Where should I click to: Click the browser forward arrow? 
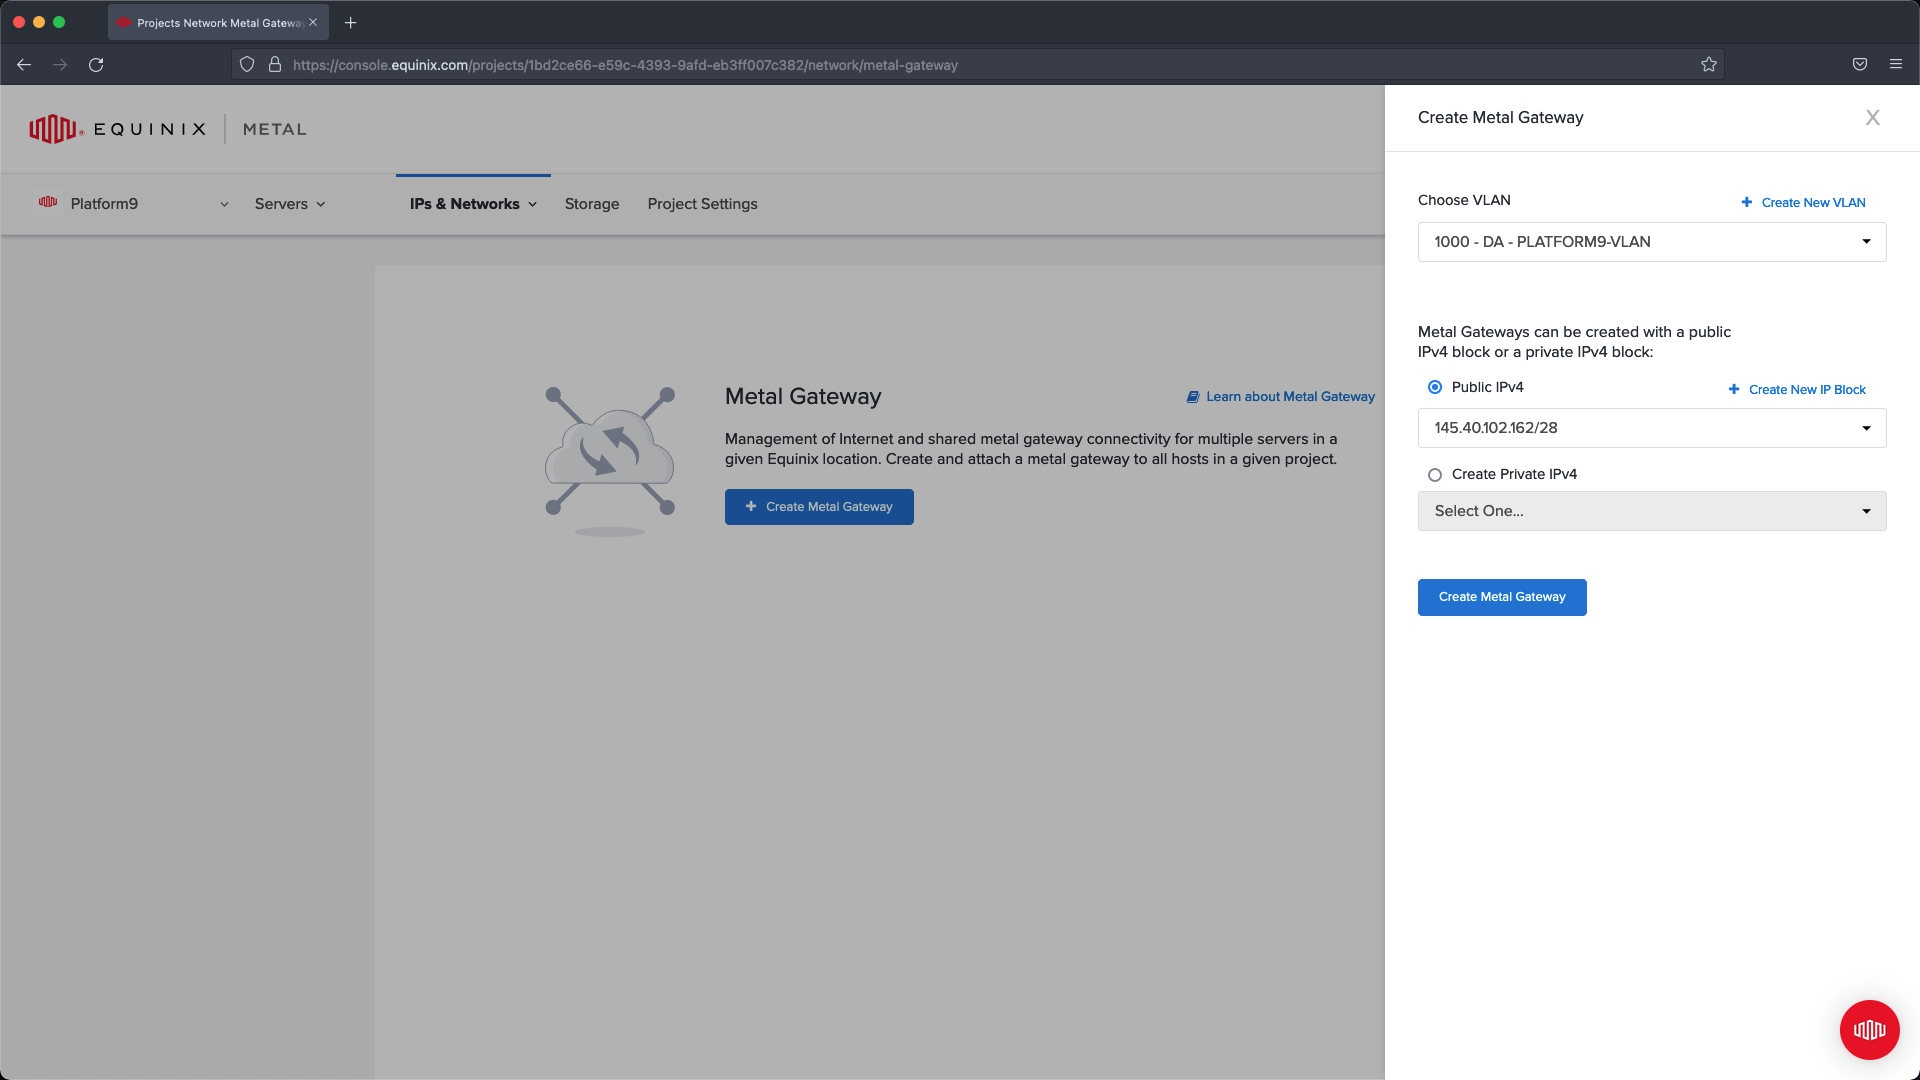[x=60, y=65]
